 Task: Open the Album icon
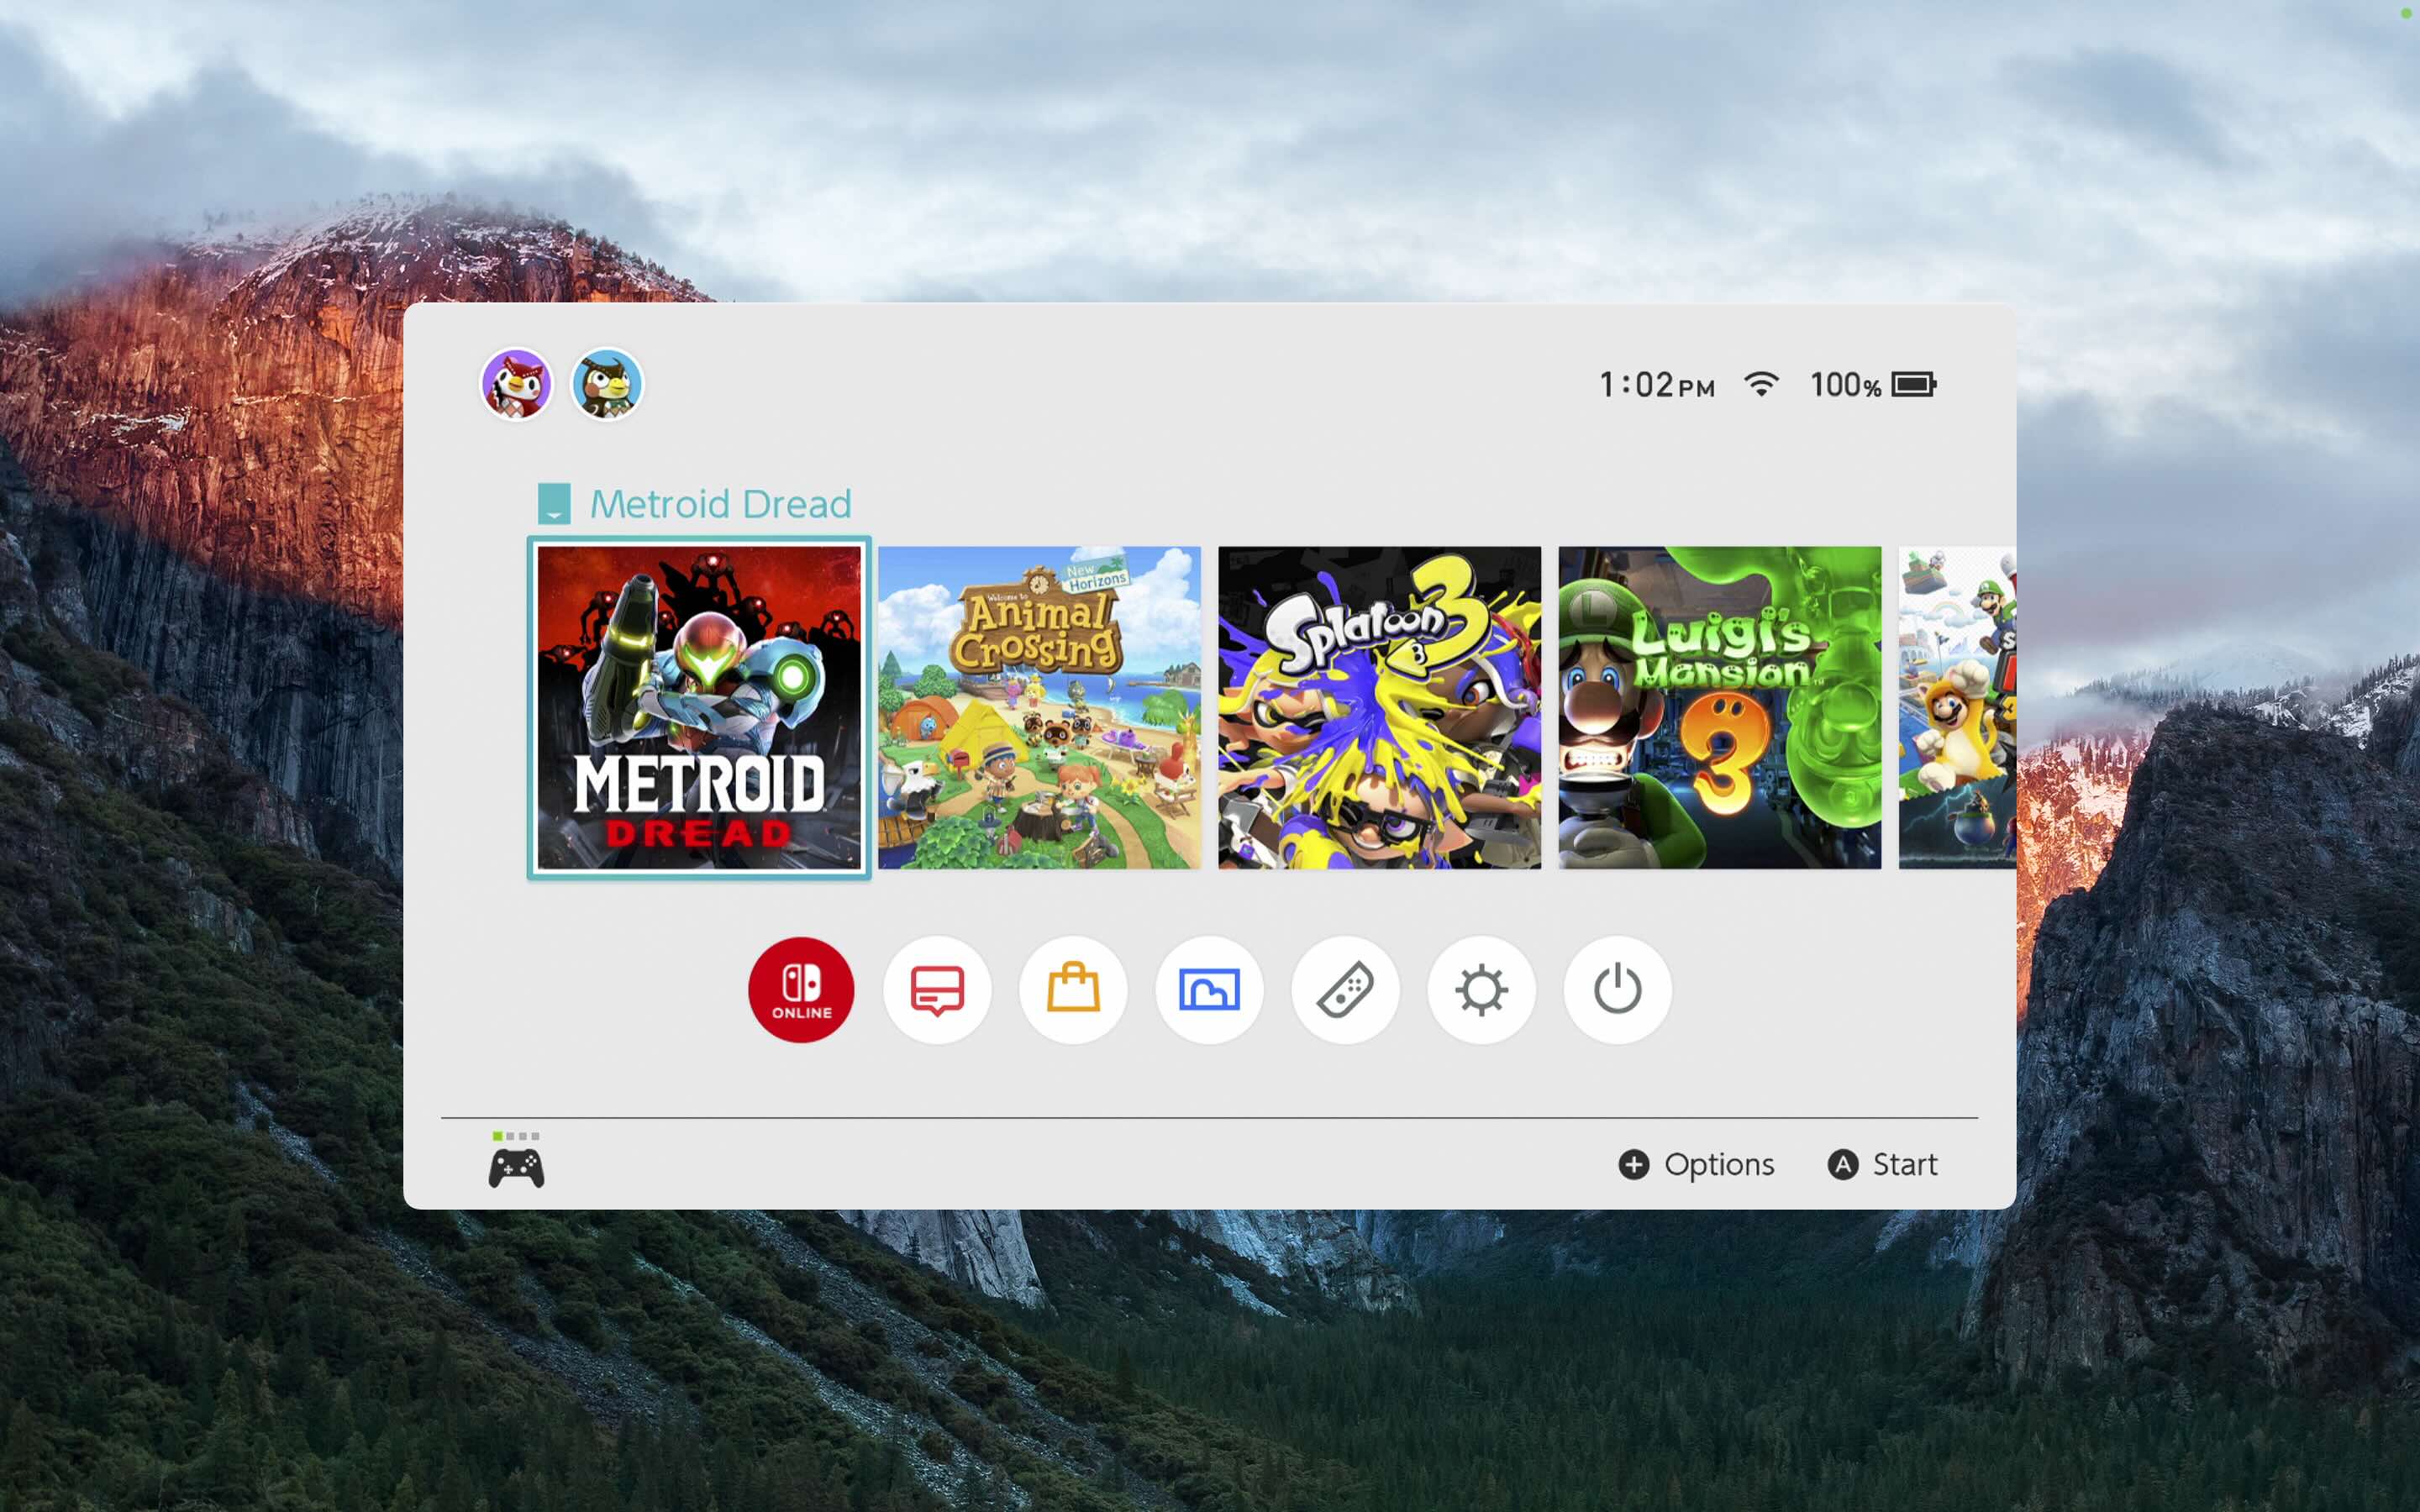pyautogui.click(x=1209, y=989)
